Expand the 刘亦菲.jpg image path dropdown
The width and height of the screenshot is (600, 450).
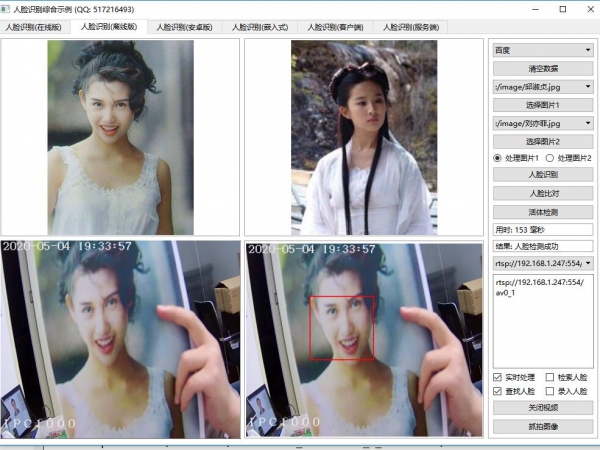click(543, 122)
